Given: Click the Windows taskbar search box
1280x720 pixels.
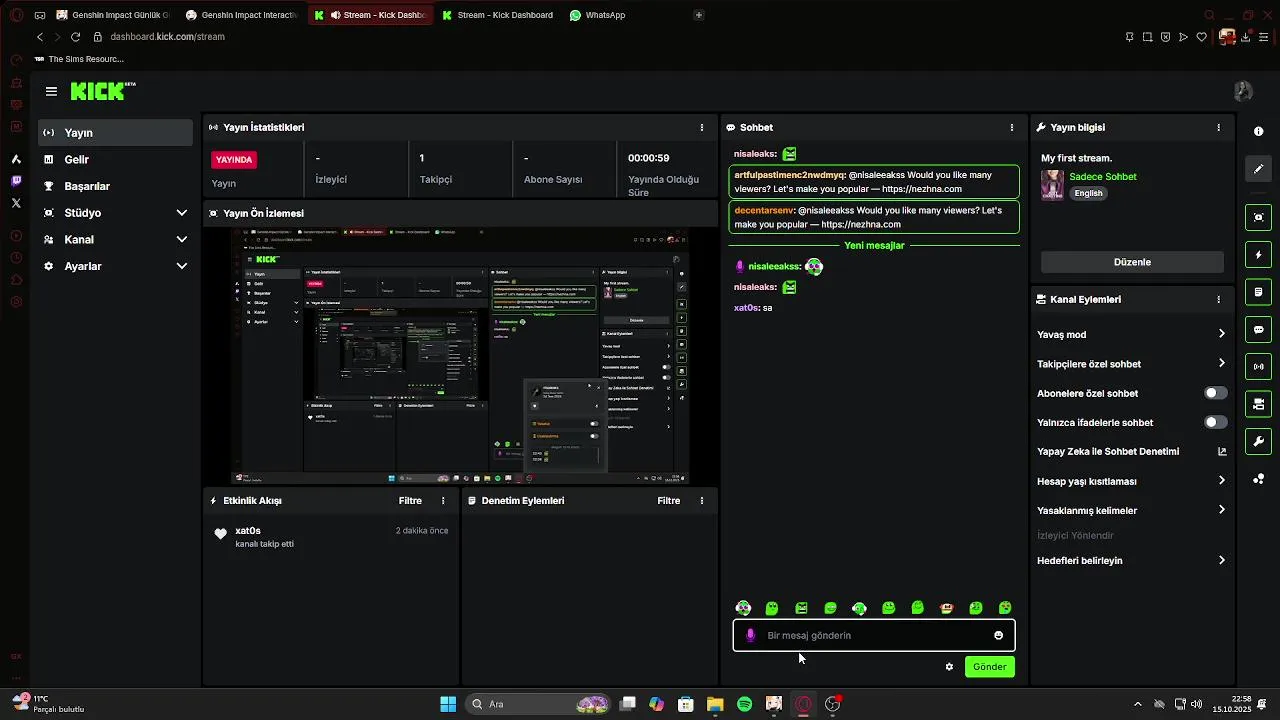Looking at the screenshot, I should click(538, 704).
